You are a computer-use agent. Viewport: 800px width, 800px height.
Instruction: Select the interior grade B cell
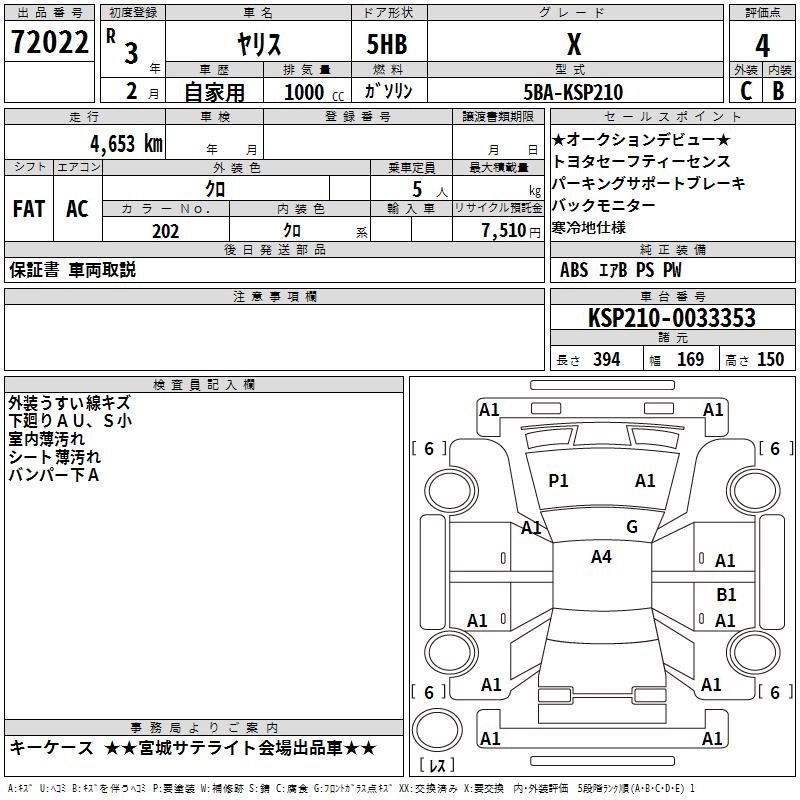tap(779, 91)
